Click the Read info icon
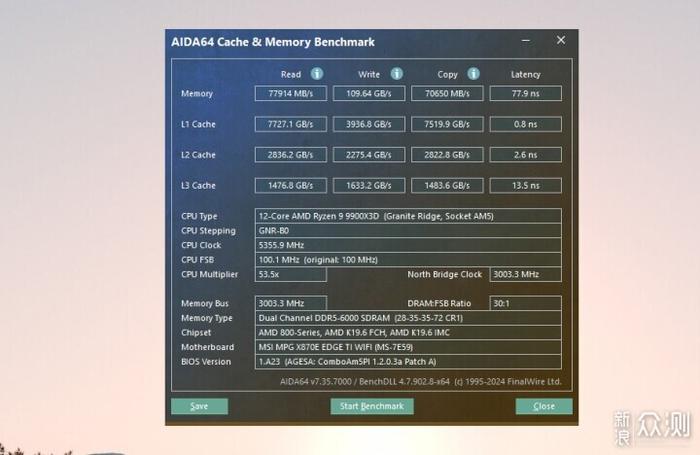The height and width of the screenshot is (455, 700). (317, 74)
